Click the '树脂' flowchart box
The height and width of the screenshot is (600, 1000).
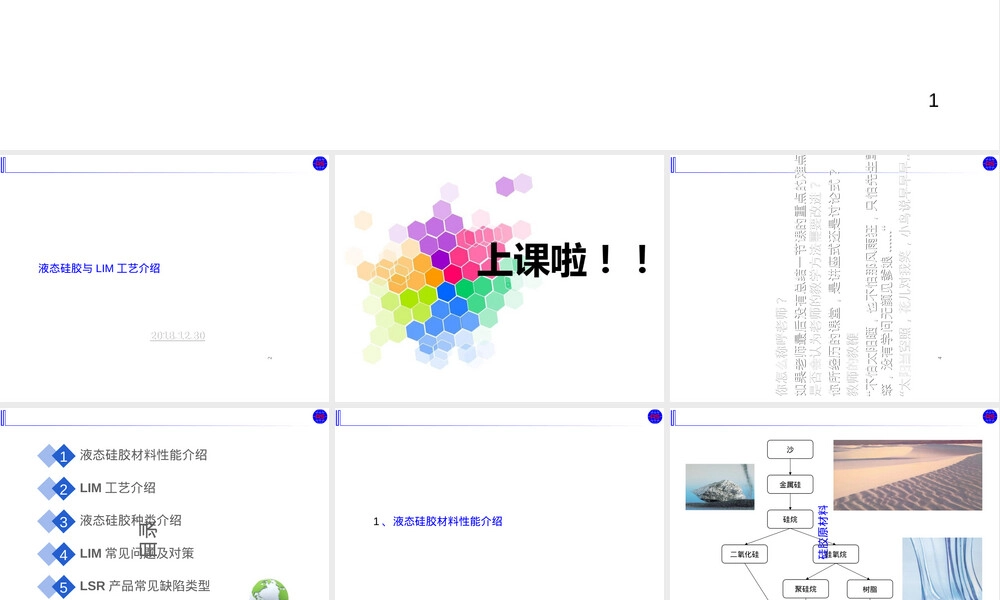(x=870, y=589)
